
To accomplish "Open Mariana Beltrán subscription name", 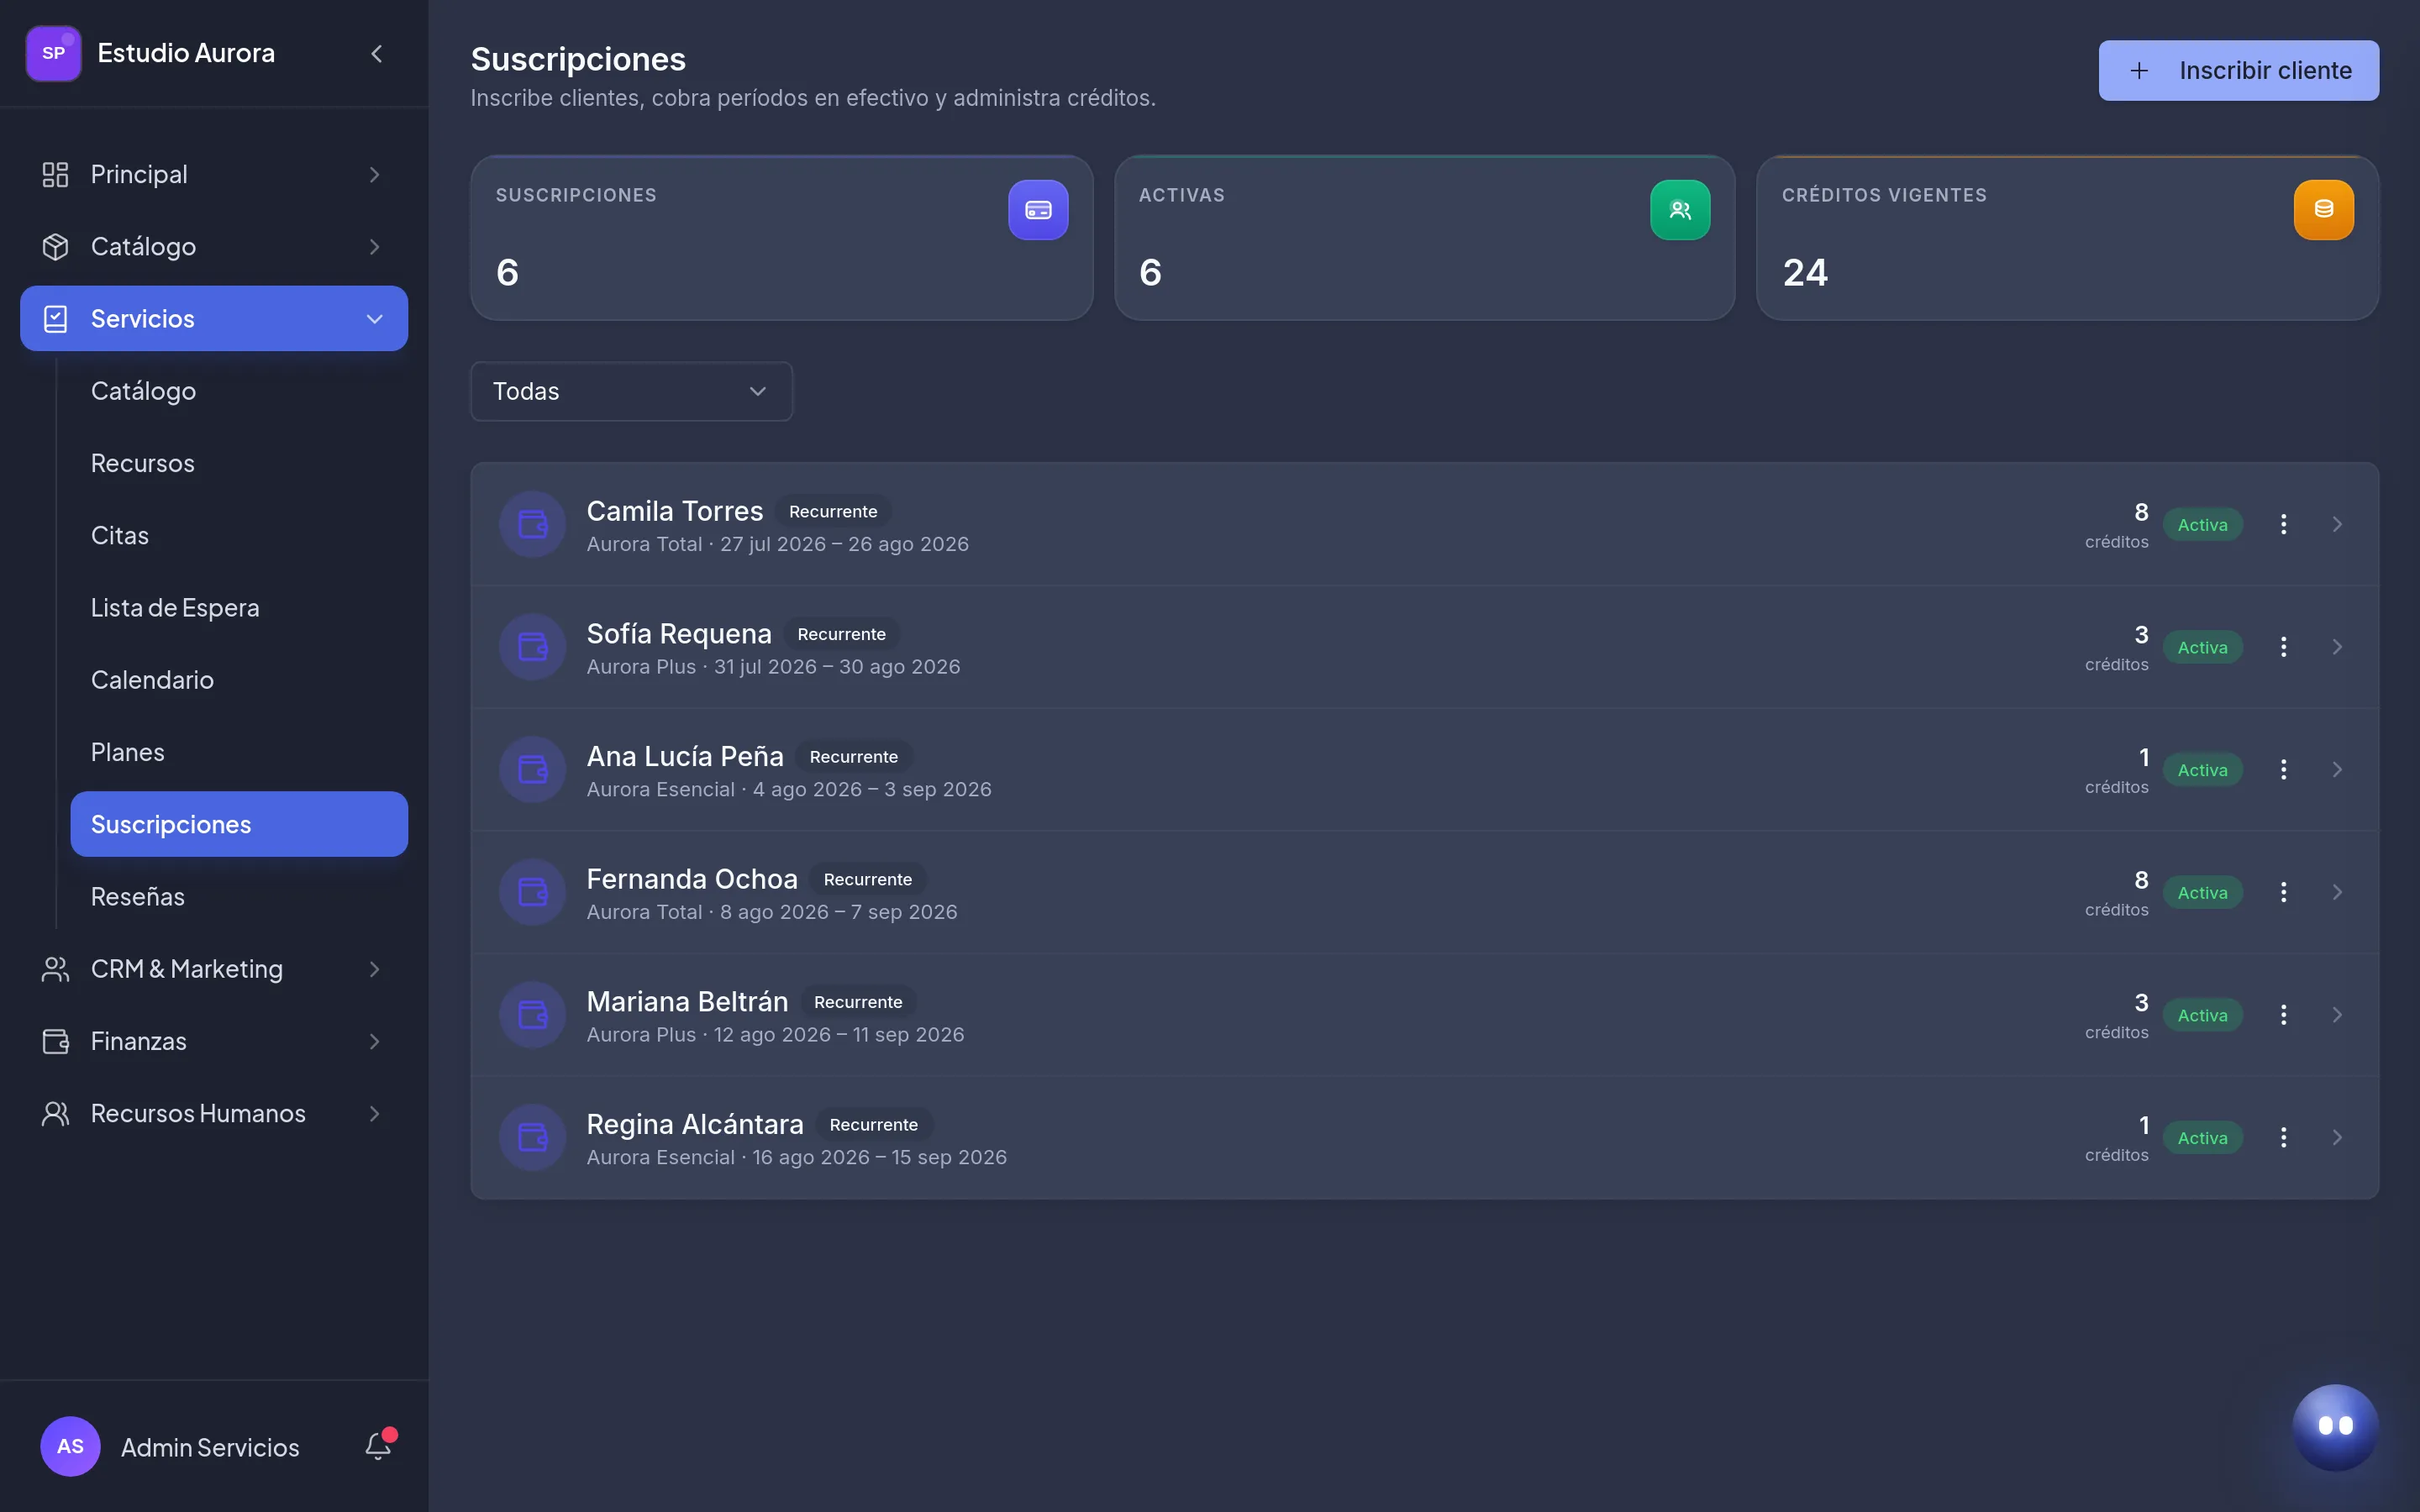I will point(687,1001).
